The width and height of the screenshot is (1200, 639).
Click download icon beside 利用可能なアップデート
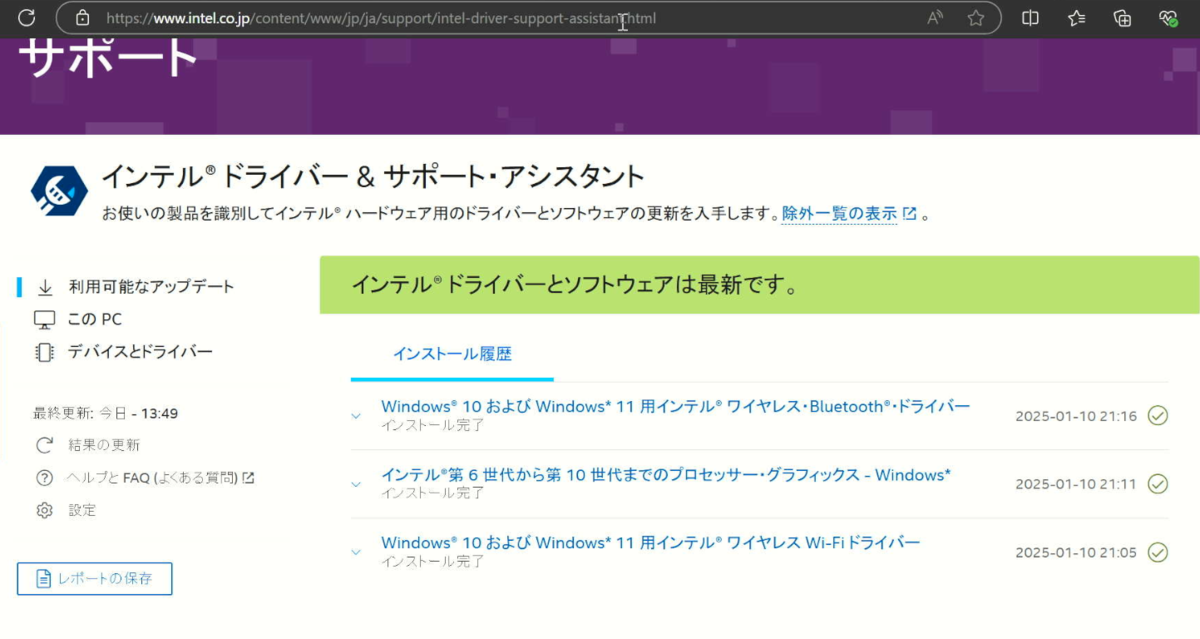tap(45, 287)
